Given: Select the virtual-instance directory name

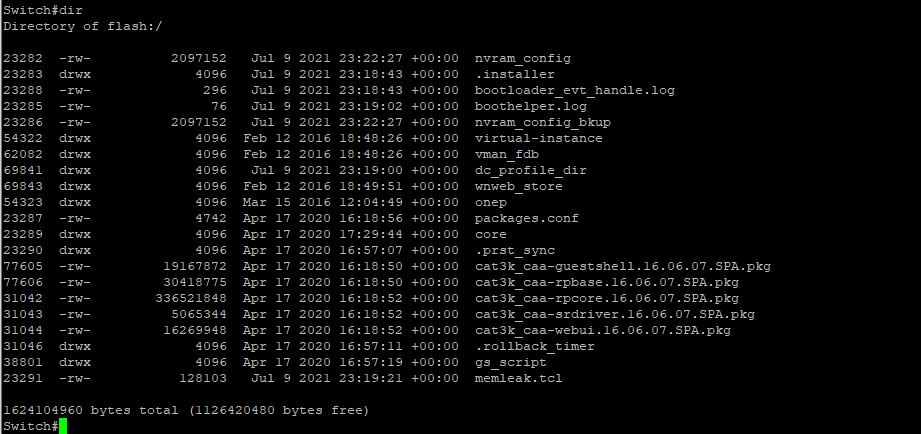Looking at the screenshot, I should (x=539, y=139).
